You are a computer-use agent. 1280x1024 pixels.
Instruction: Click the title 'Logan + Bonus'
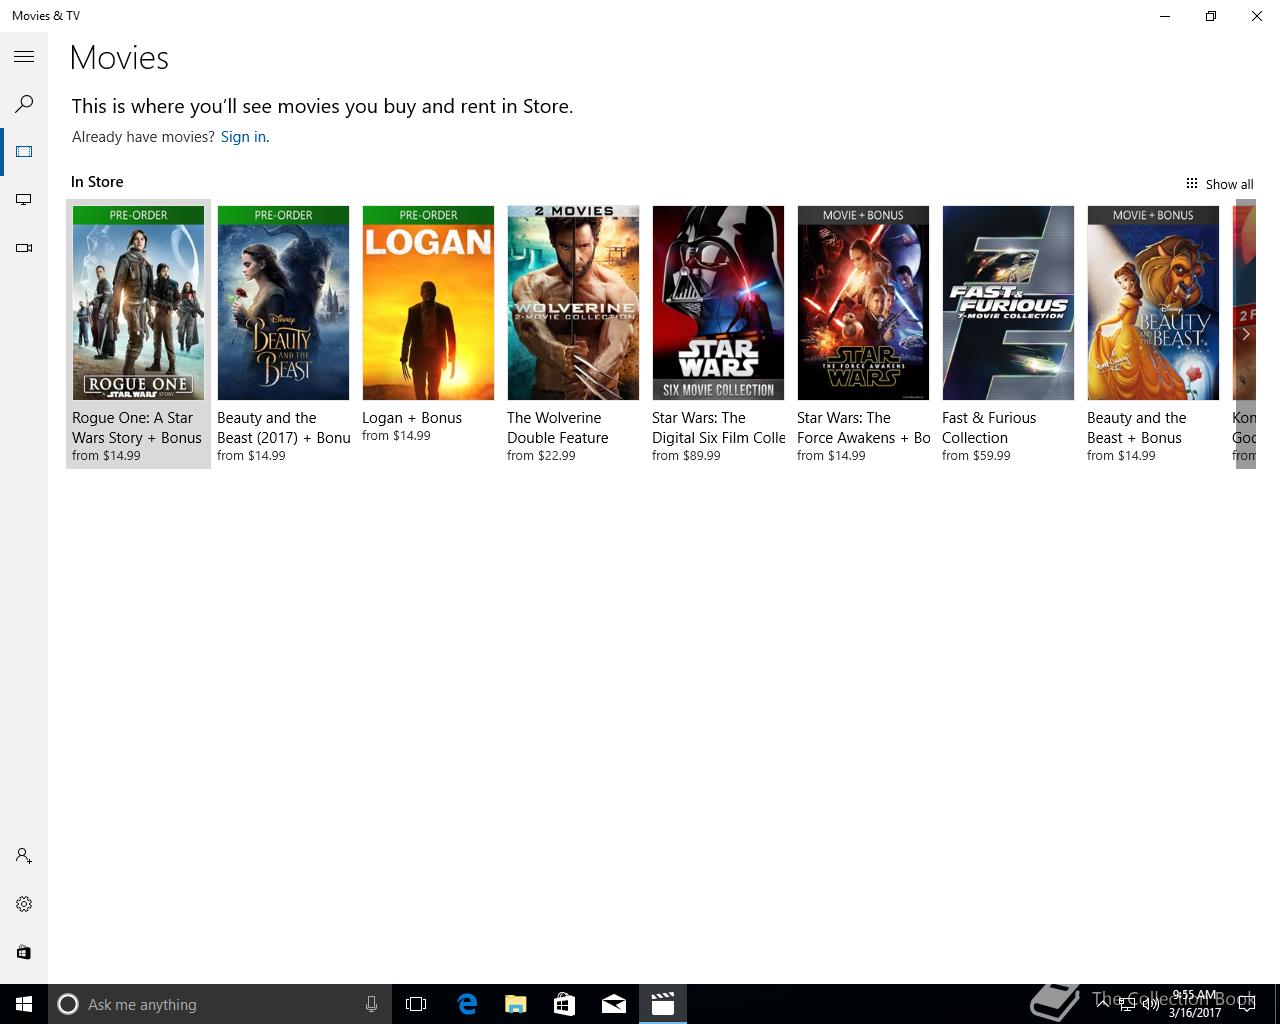[x=412, y=418]
